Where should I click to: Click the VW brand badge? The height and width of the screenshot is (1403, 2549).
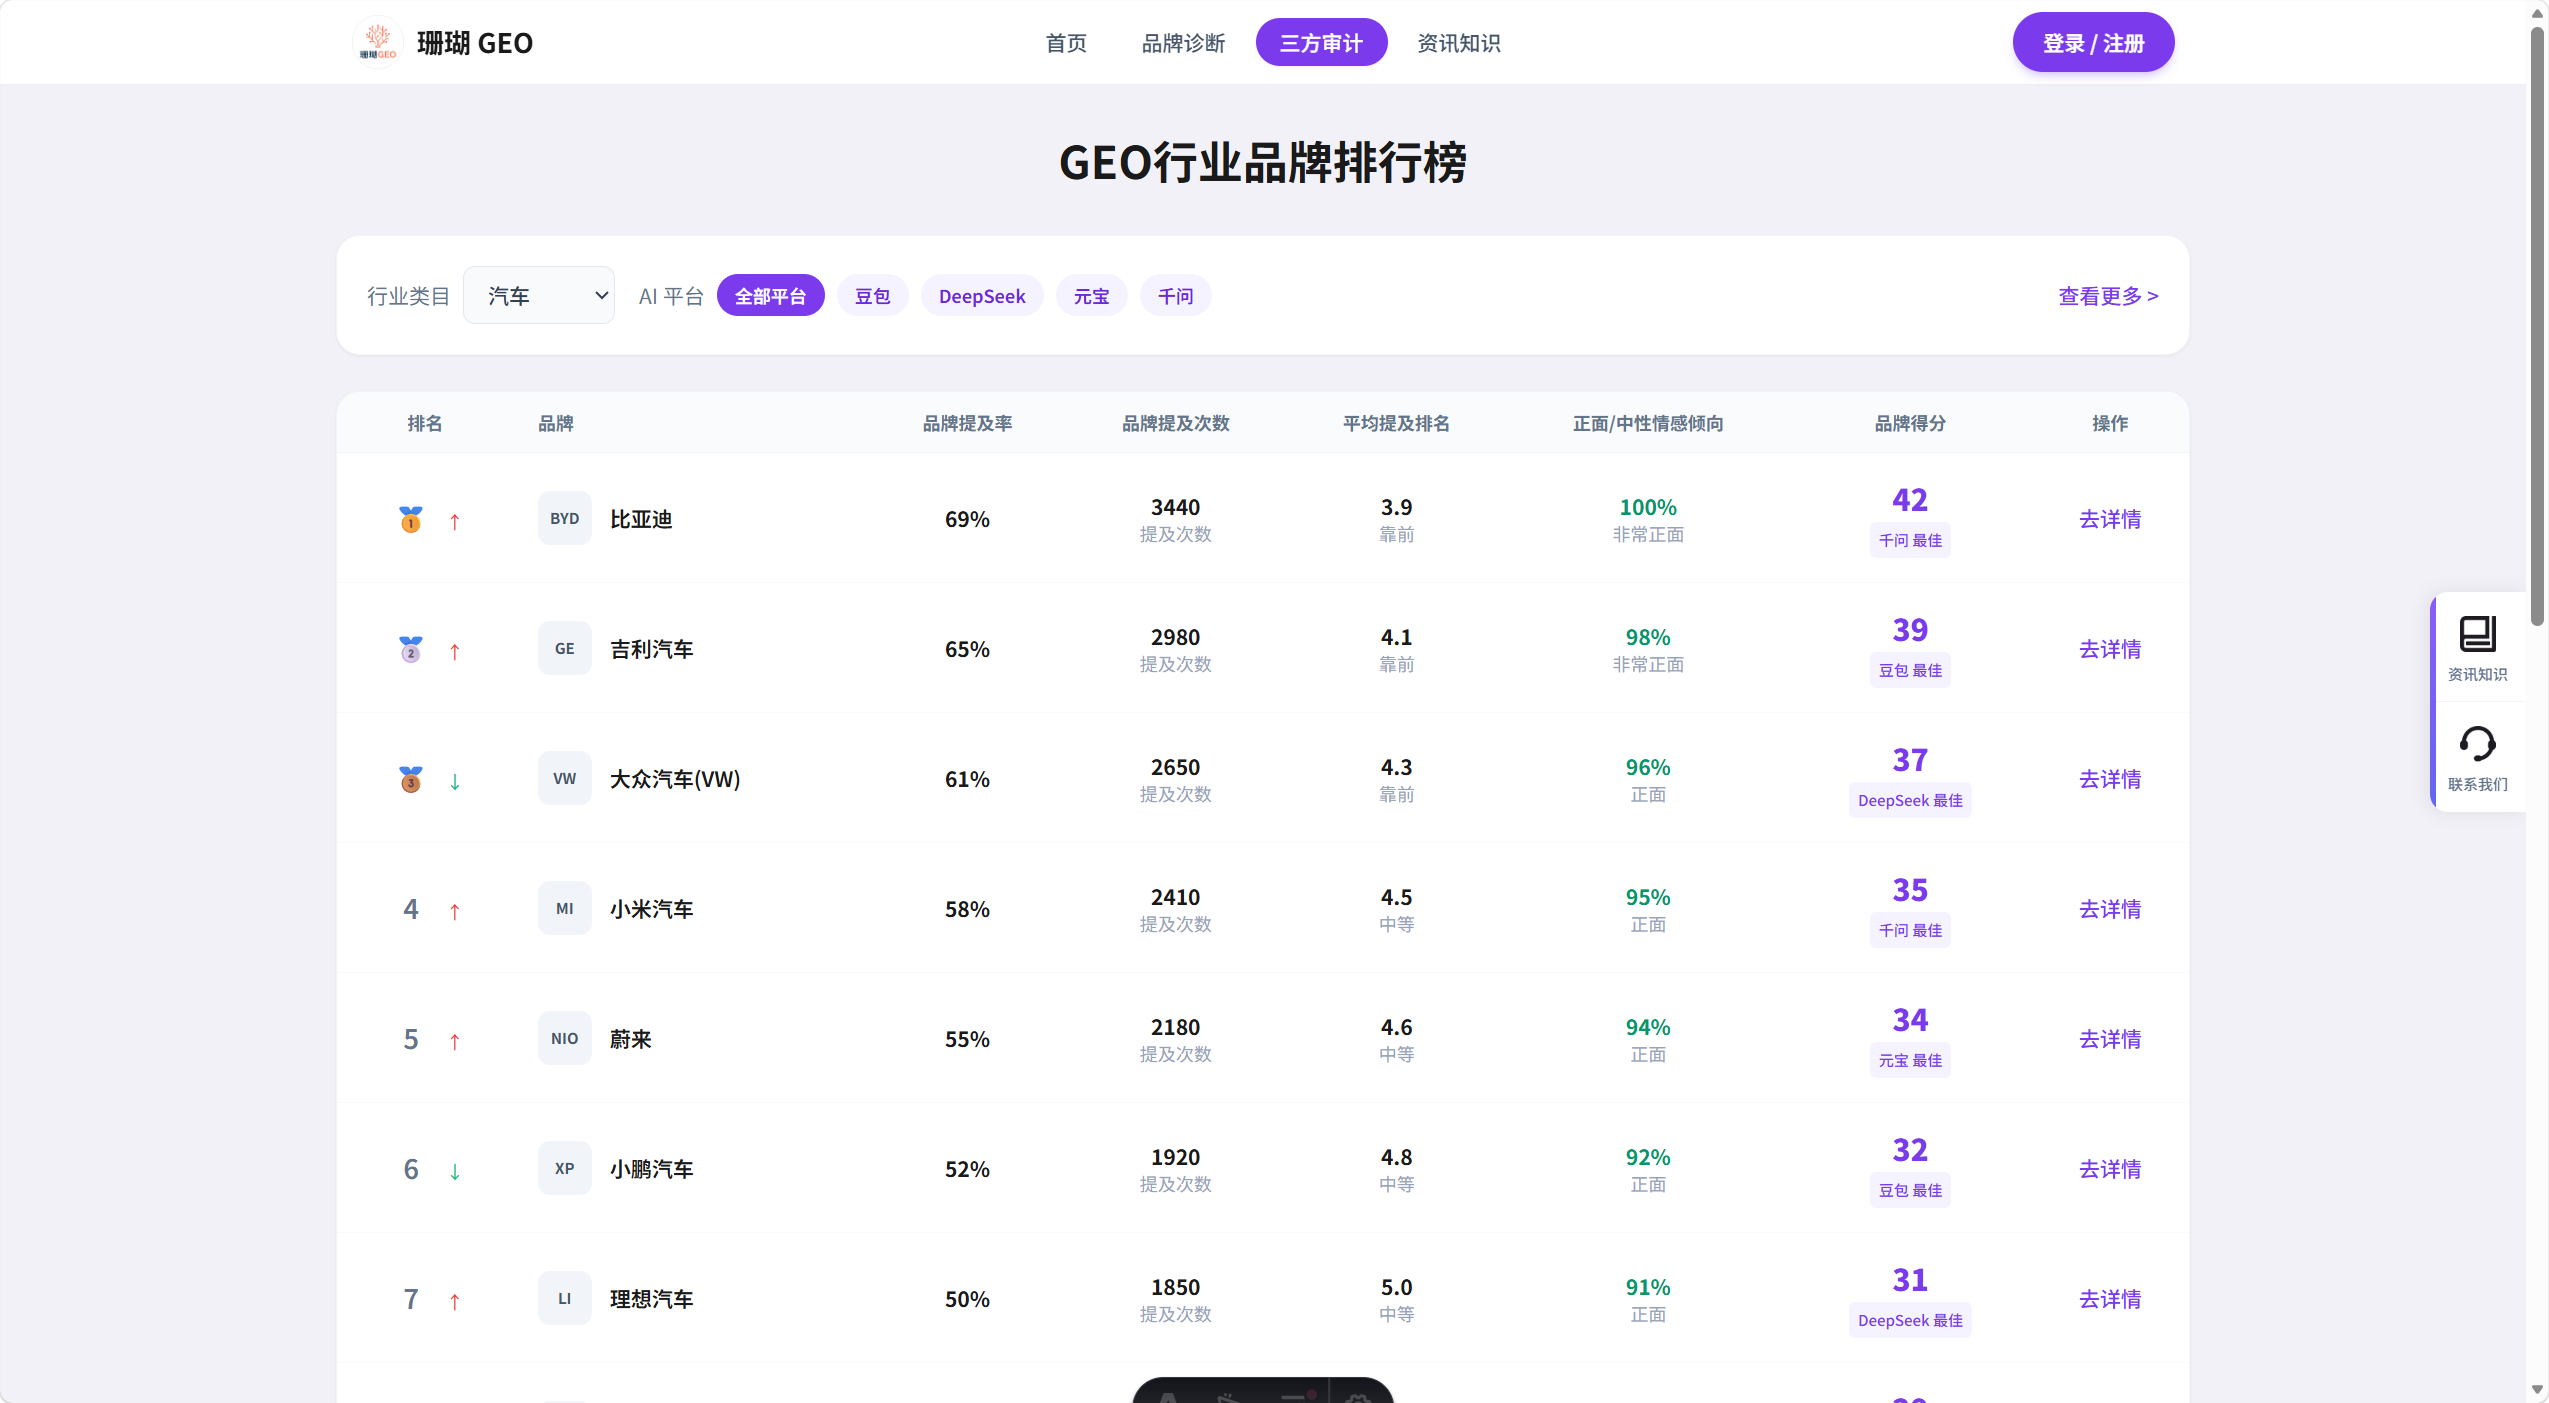(x=565, y=778)
